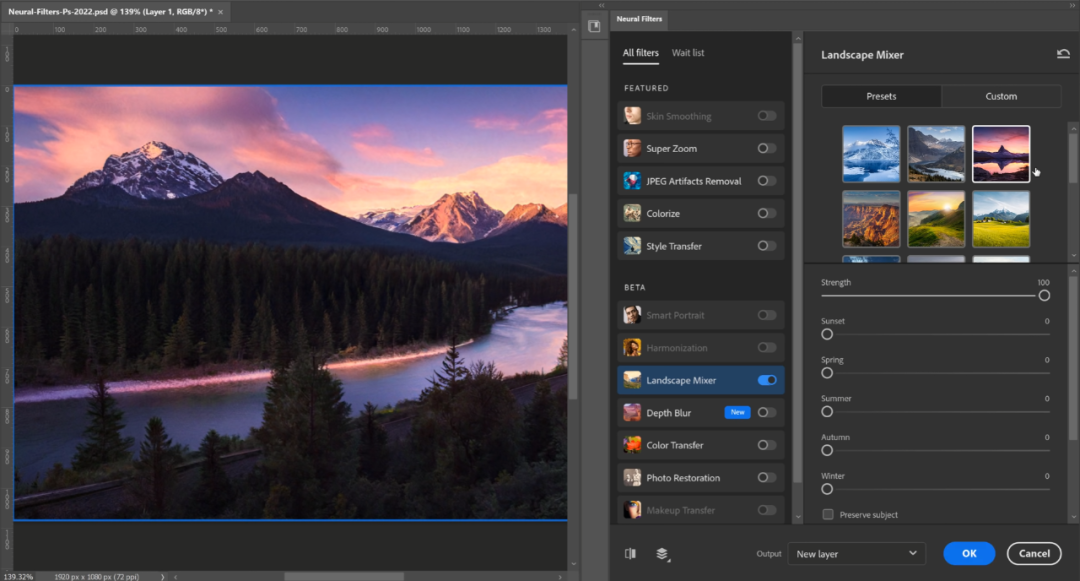The width and height of the screenshot is (1080, 581).
Task: Select the Style Transfer filter icon
Action: (x=632, y=246)
